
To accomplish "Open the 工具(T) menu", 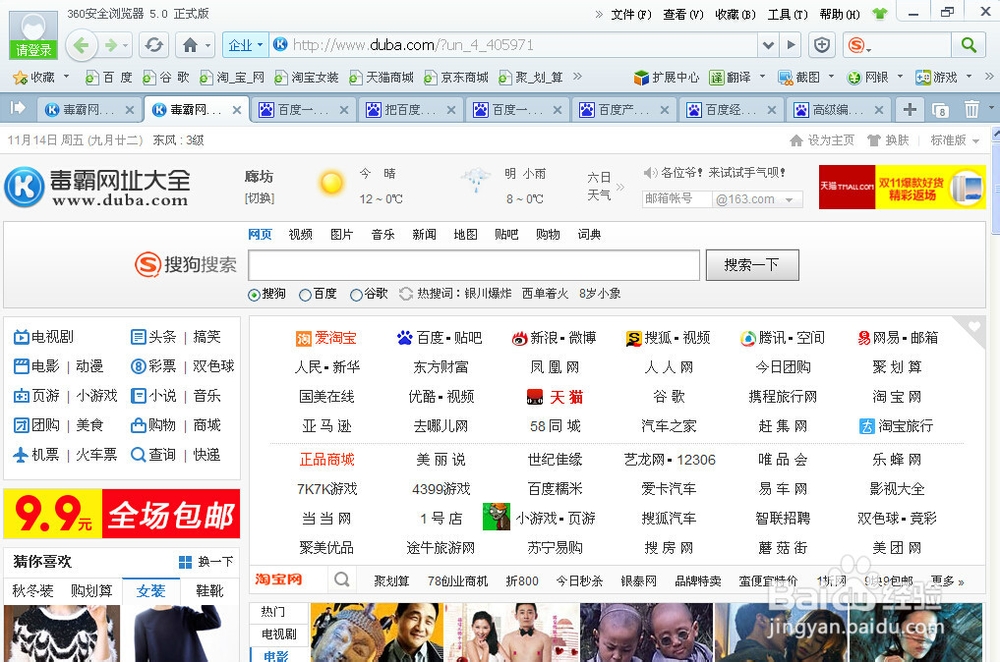I will click(x=787, y=14).
